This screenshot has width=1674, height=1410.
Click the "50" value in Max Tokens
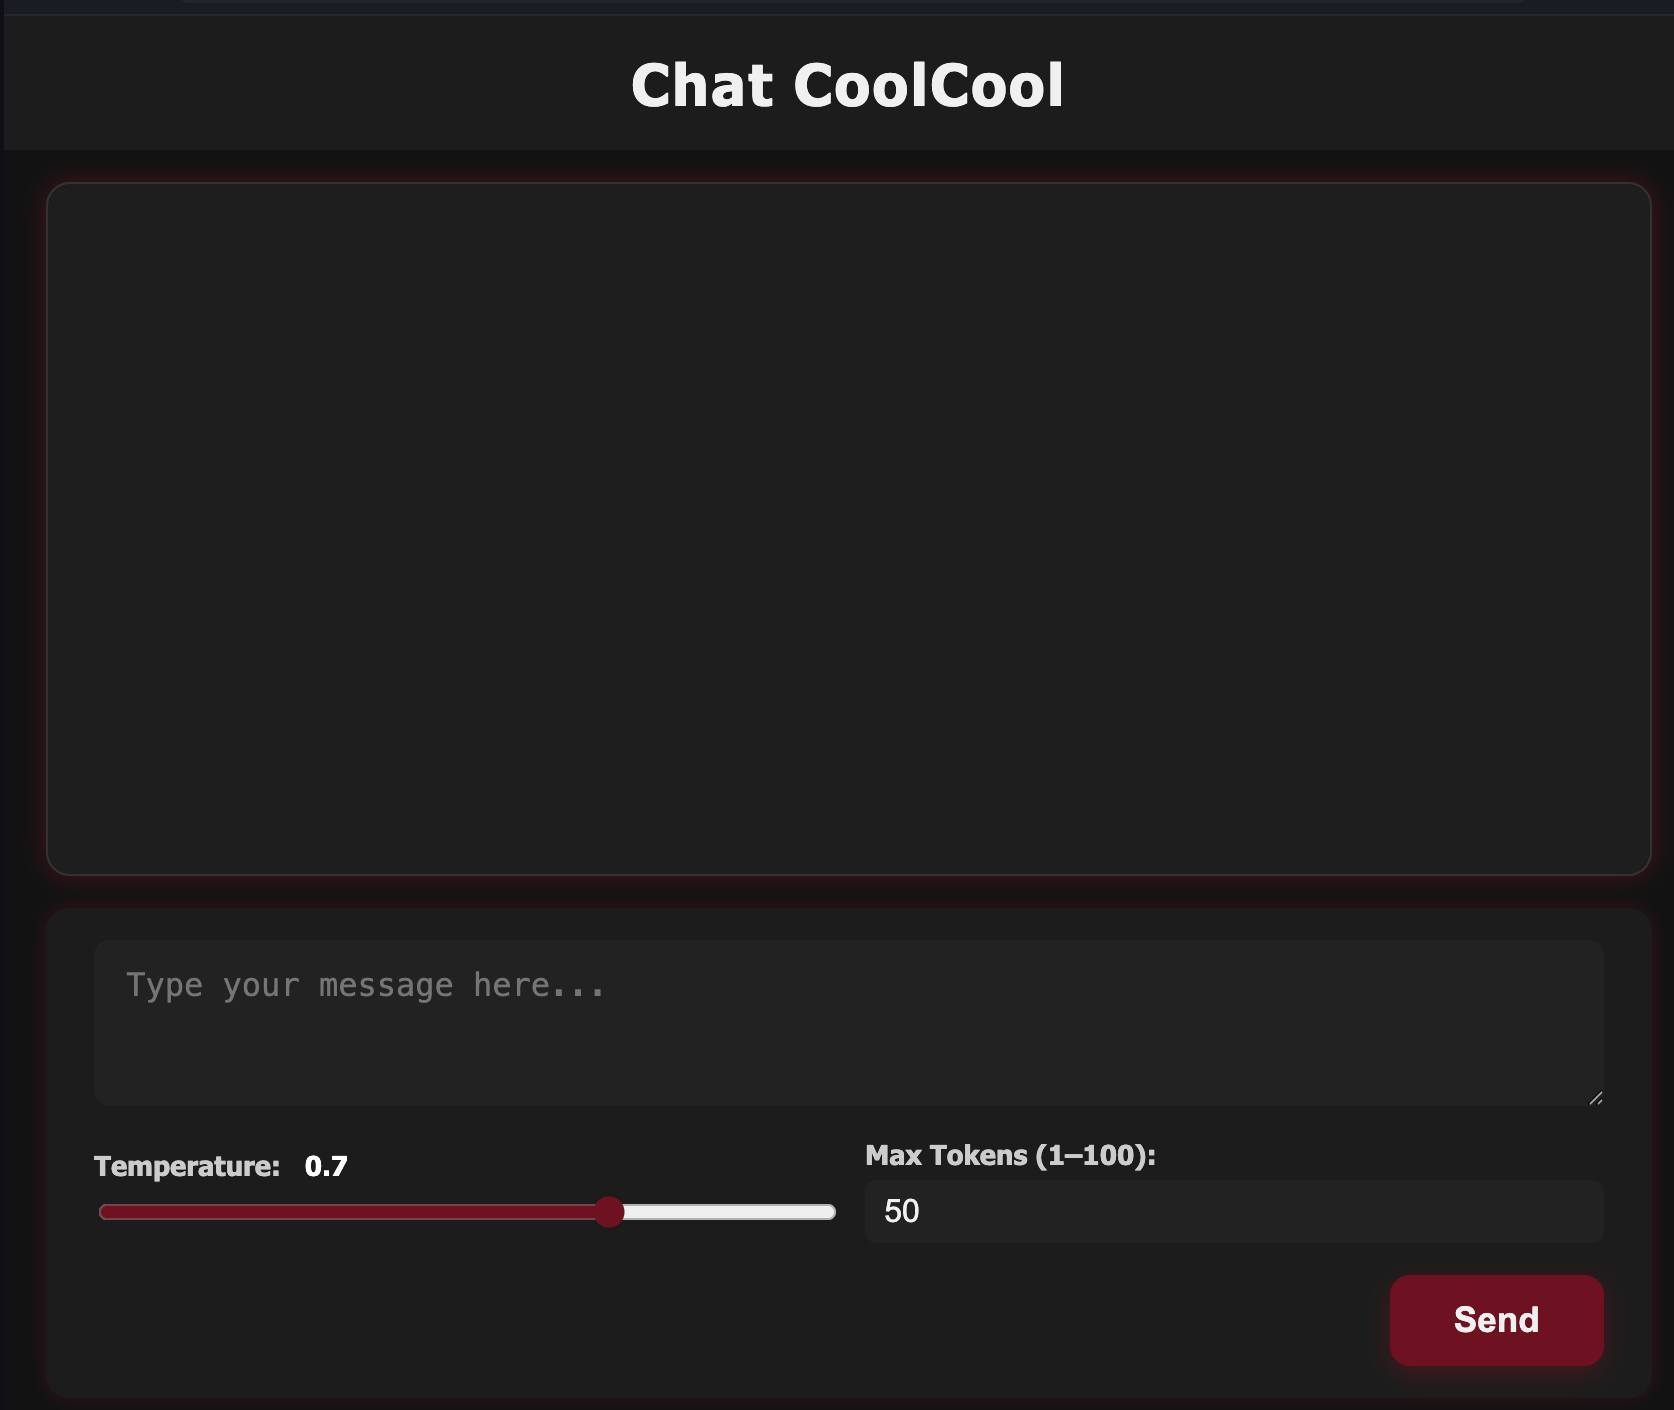[x=901, y=1211]
